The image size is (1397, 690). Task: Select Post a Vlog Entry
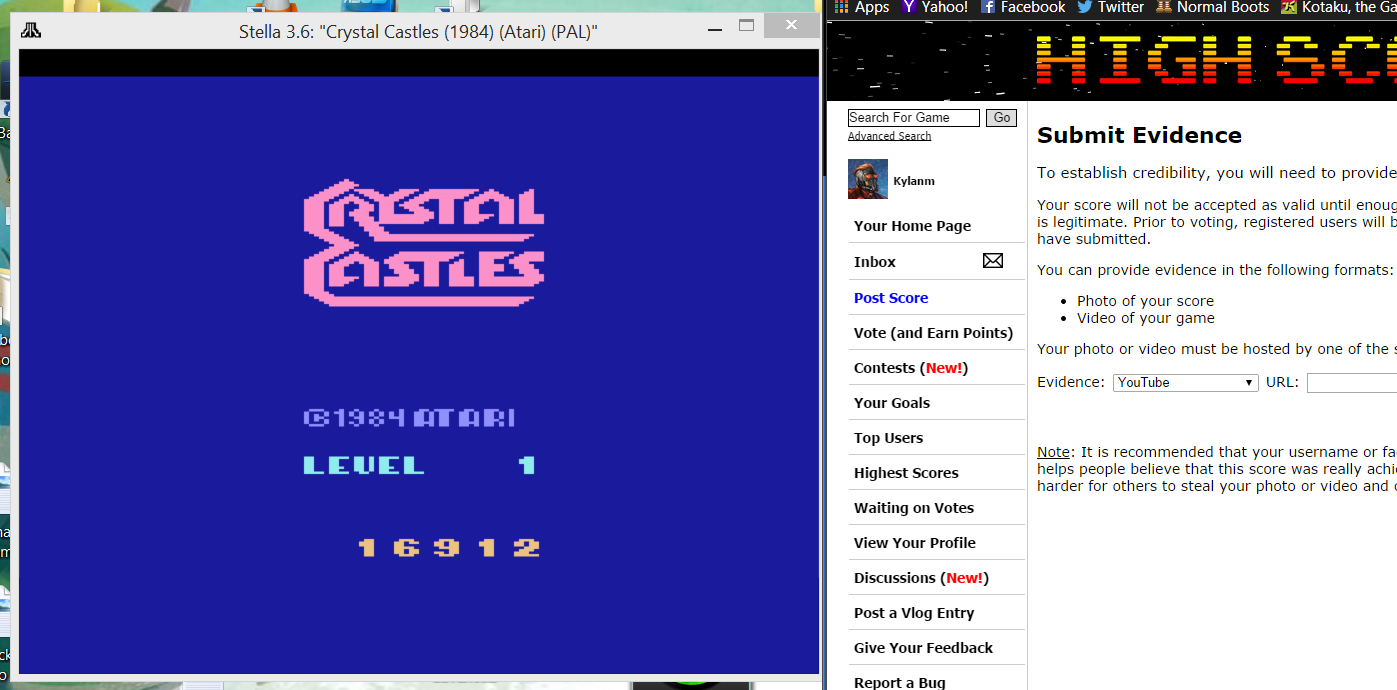tap(913, 613)
